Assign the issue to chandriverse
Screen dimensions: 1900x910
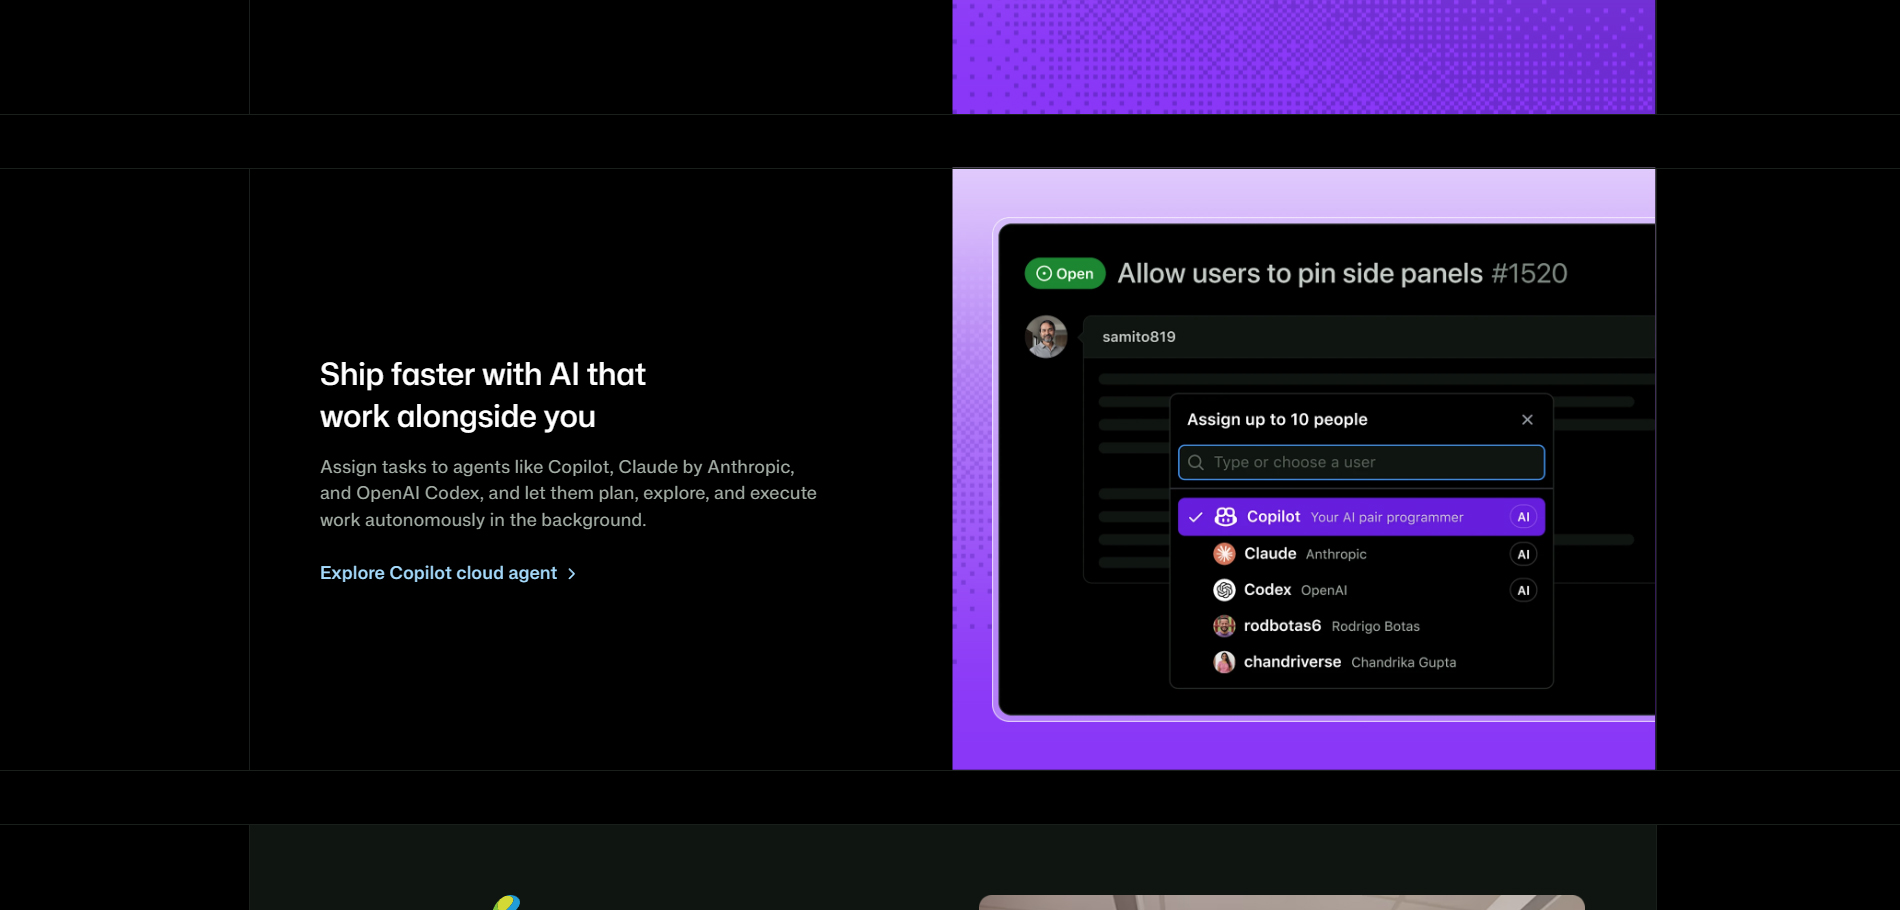point(1361,662)
